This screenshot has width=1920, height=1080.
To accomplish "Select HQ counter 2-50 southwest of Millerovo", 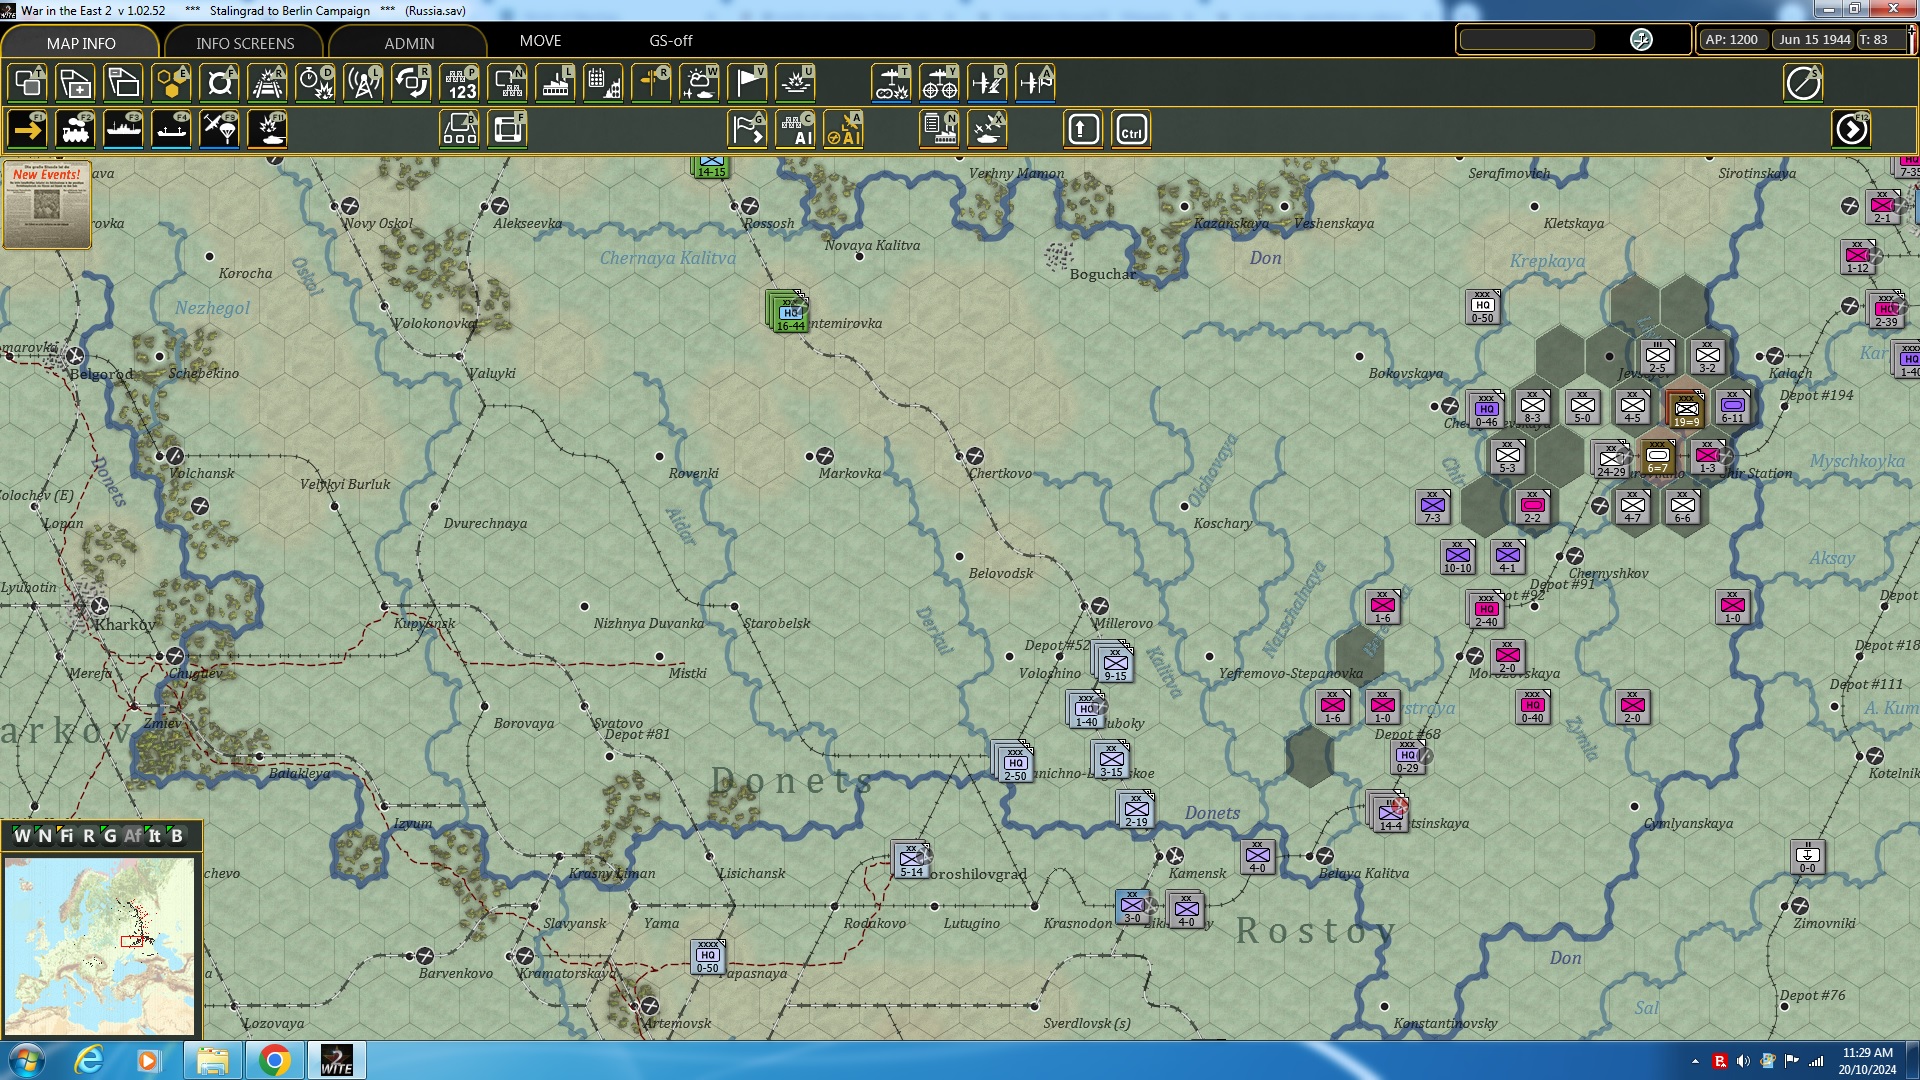I will (x=1015, y=763).
